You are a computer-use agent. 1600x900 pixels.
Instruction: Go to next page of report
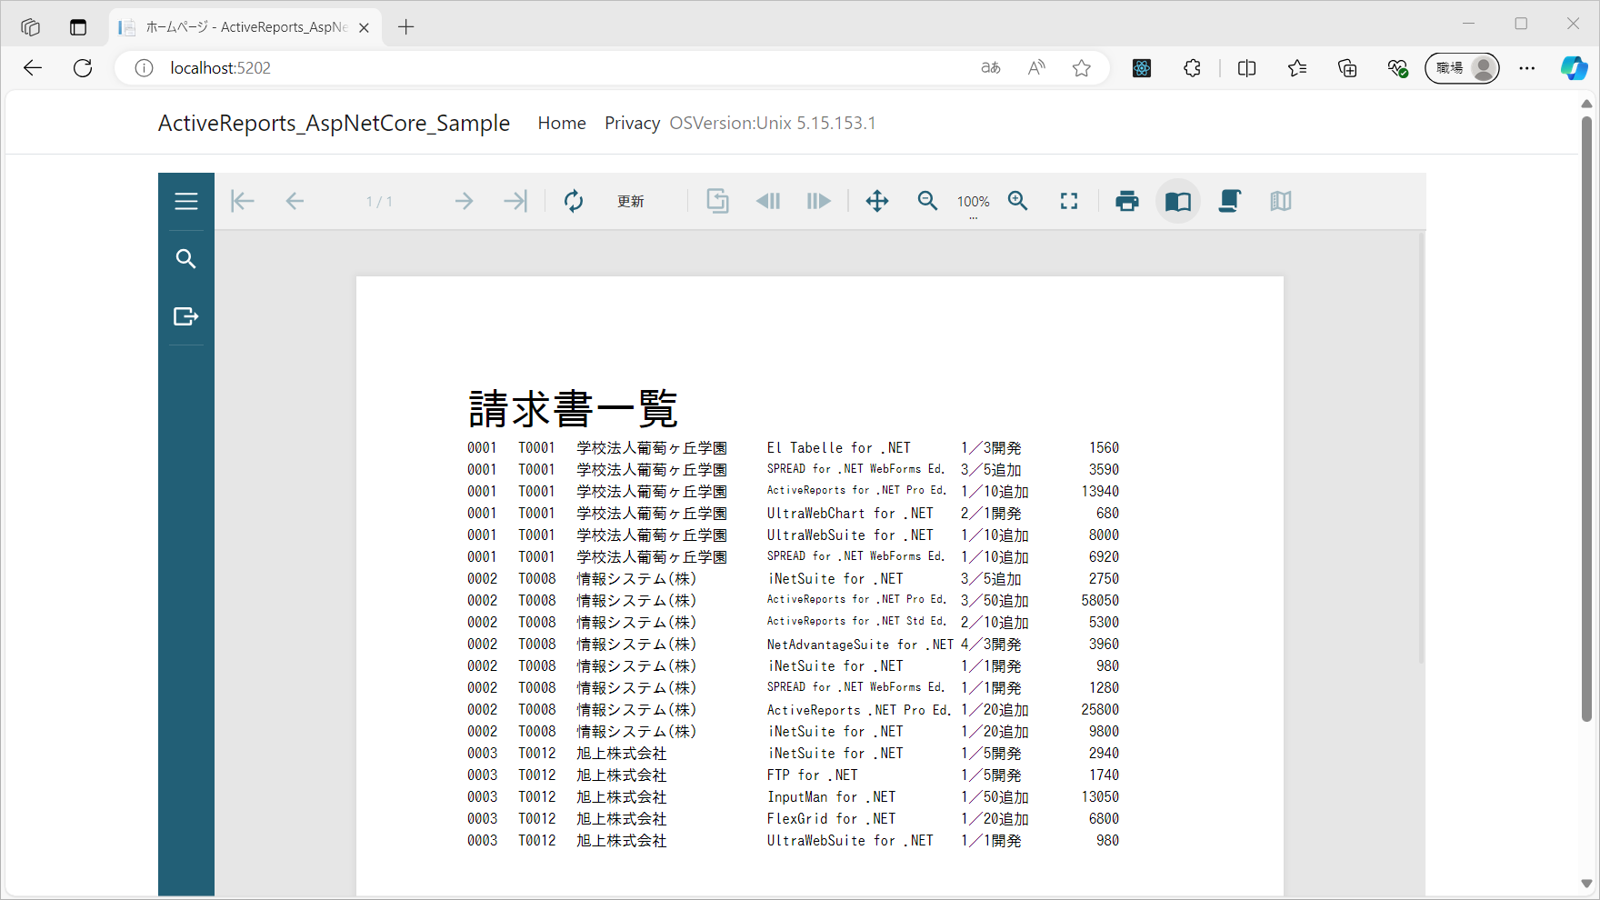(464, 201)
